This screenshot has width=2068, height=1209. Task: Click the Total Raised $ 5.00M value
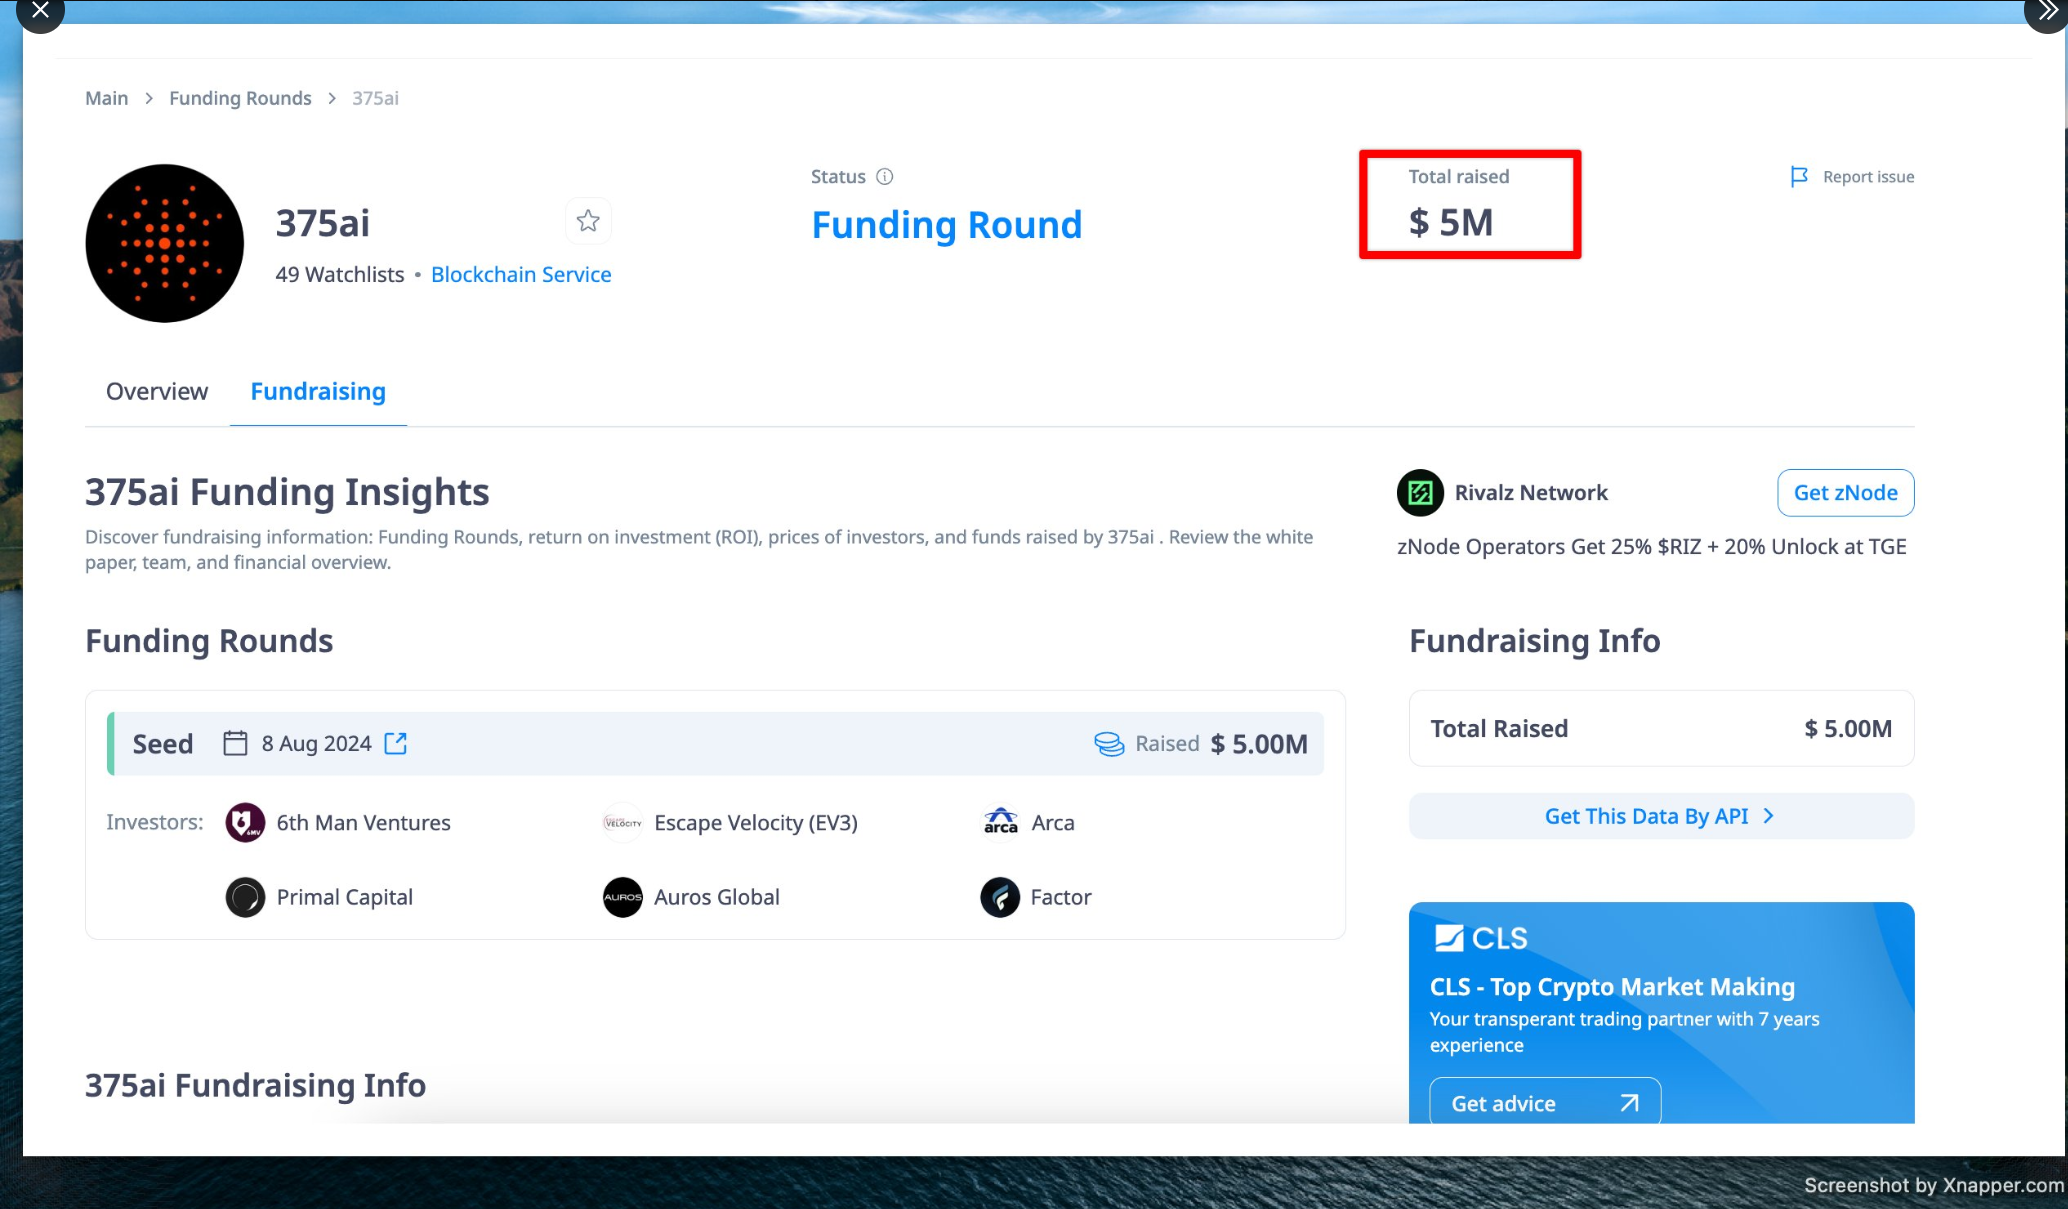pyautogui.click(x=1848, y=728)
